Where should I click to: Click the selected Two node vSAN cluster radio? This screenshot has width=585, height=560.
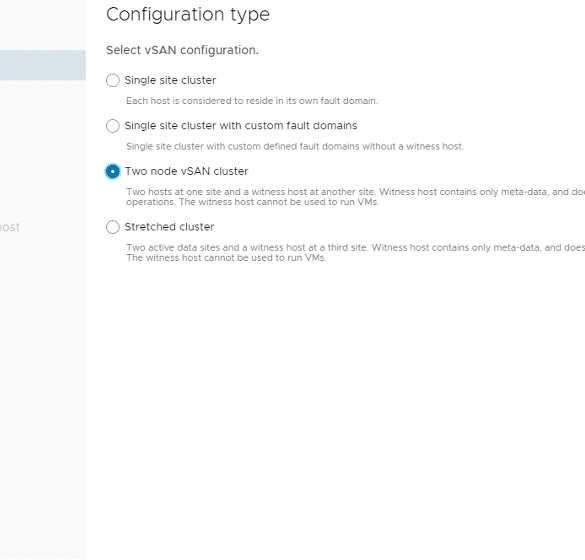pos(113,171)
